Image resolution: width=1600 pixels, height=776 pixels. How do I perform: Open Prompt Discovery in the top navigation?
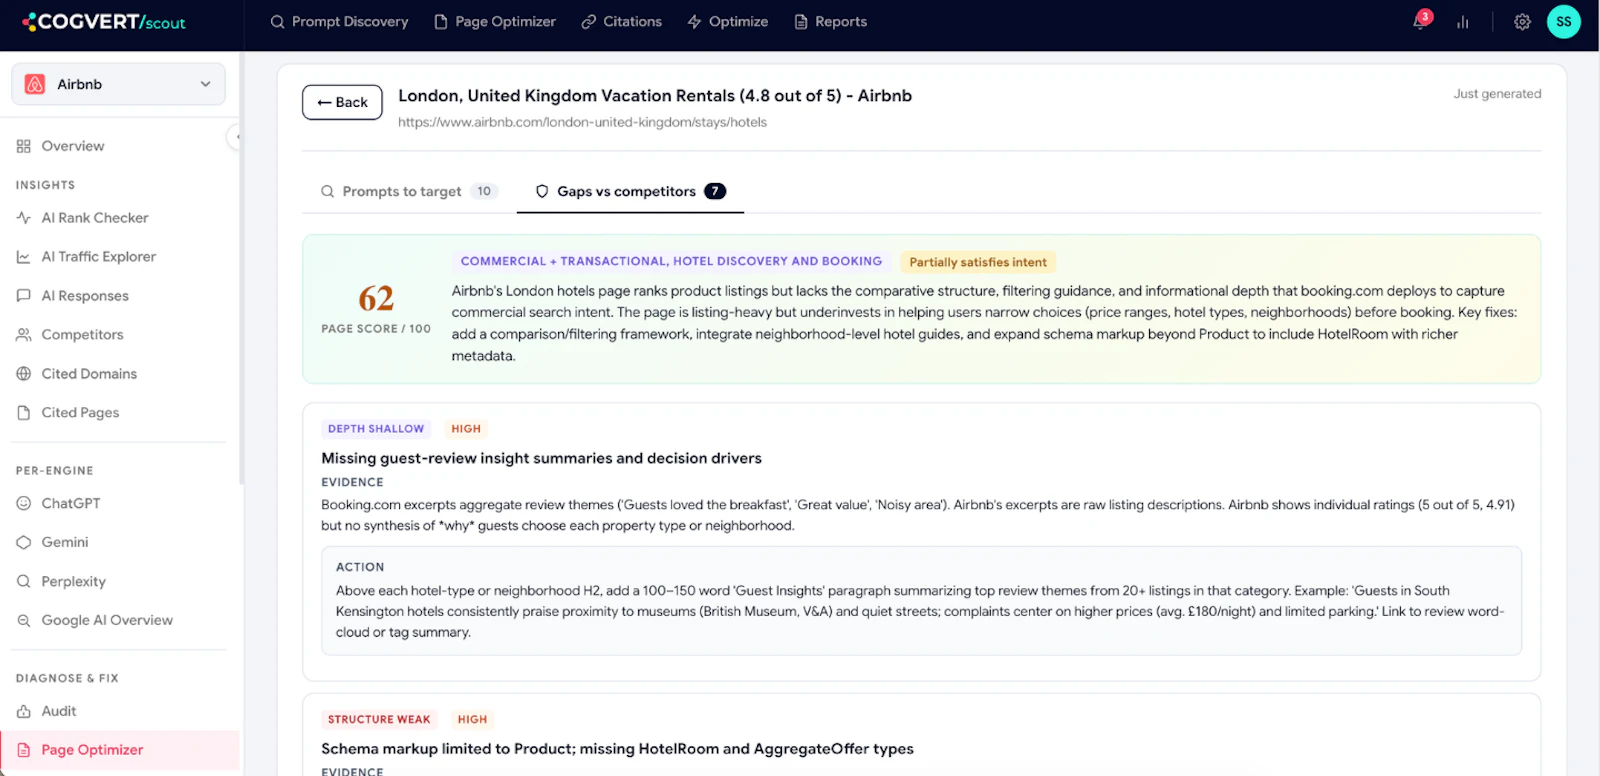pyautogui.click(x=339, y=22)
